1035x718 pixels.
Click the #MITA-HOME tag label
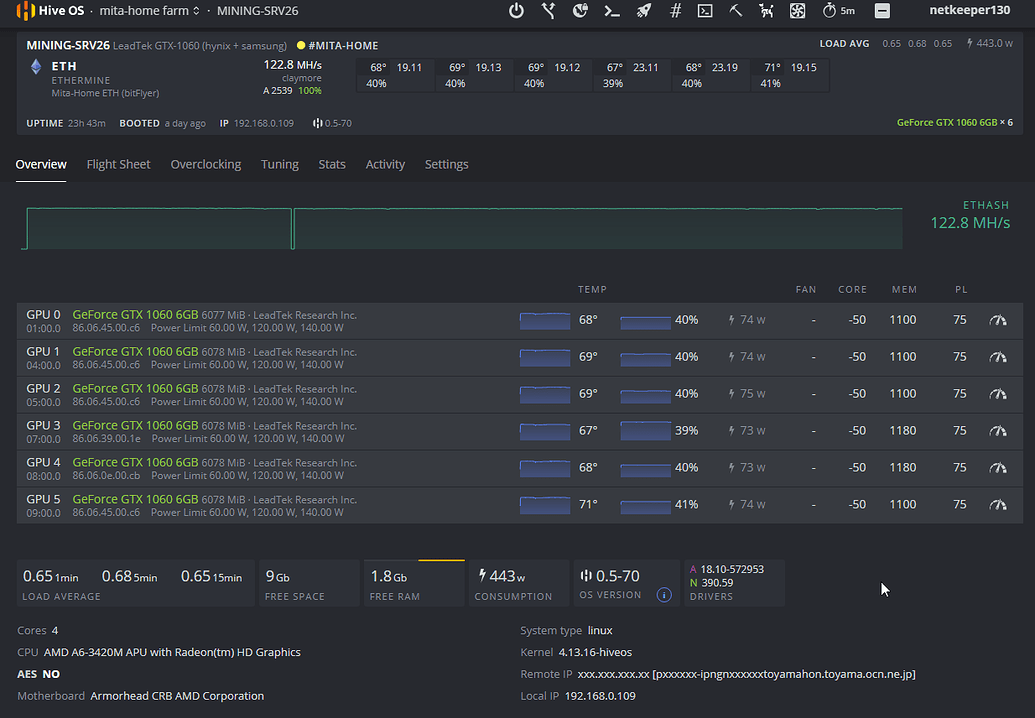pyautogui.click(x=343, y=45)
